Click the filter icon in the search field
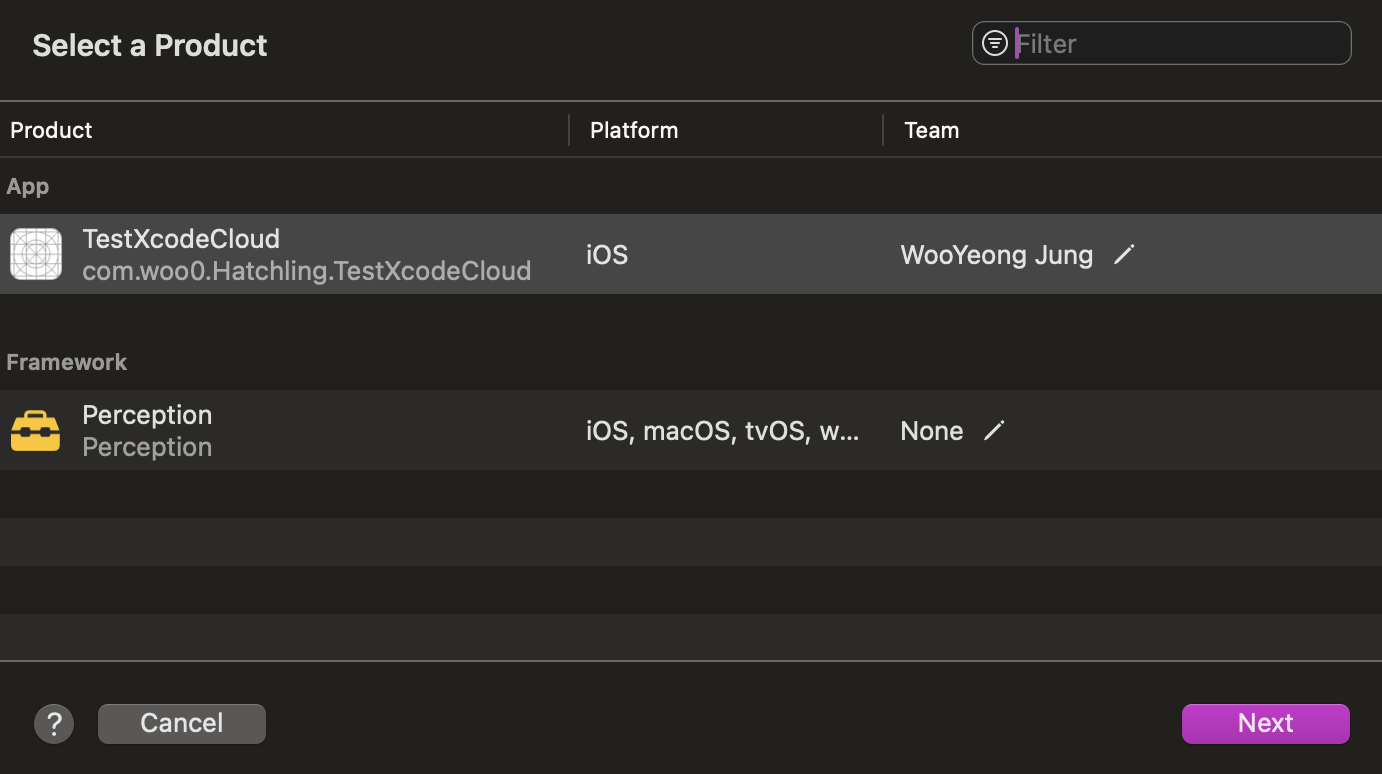 pyautogui.click(x=994, y=43)
